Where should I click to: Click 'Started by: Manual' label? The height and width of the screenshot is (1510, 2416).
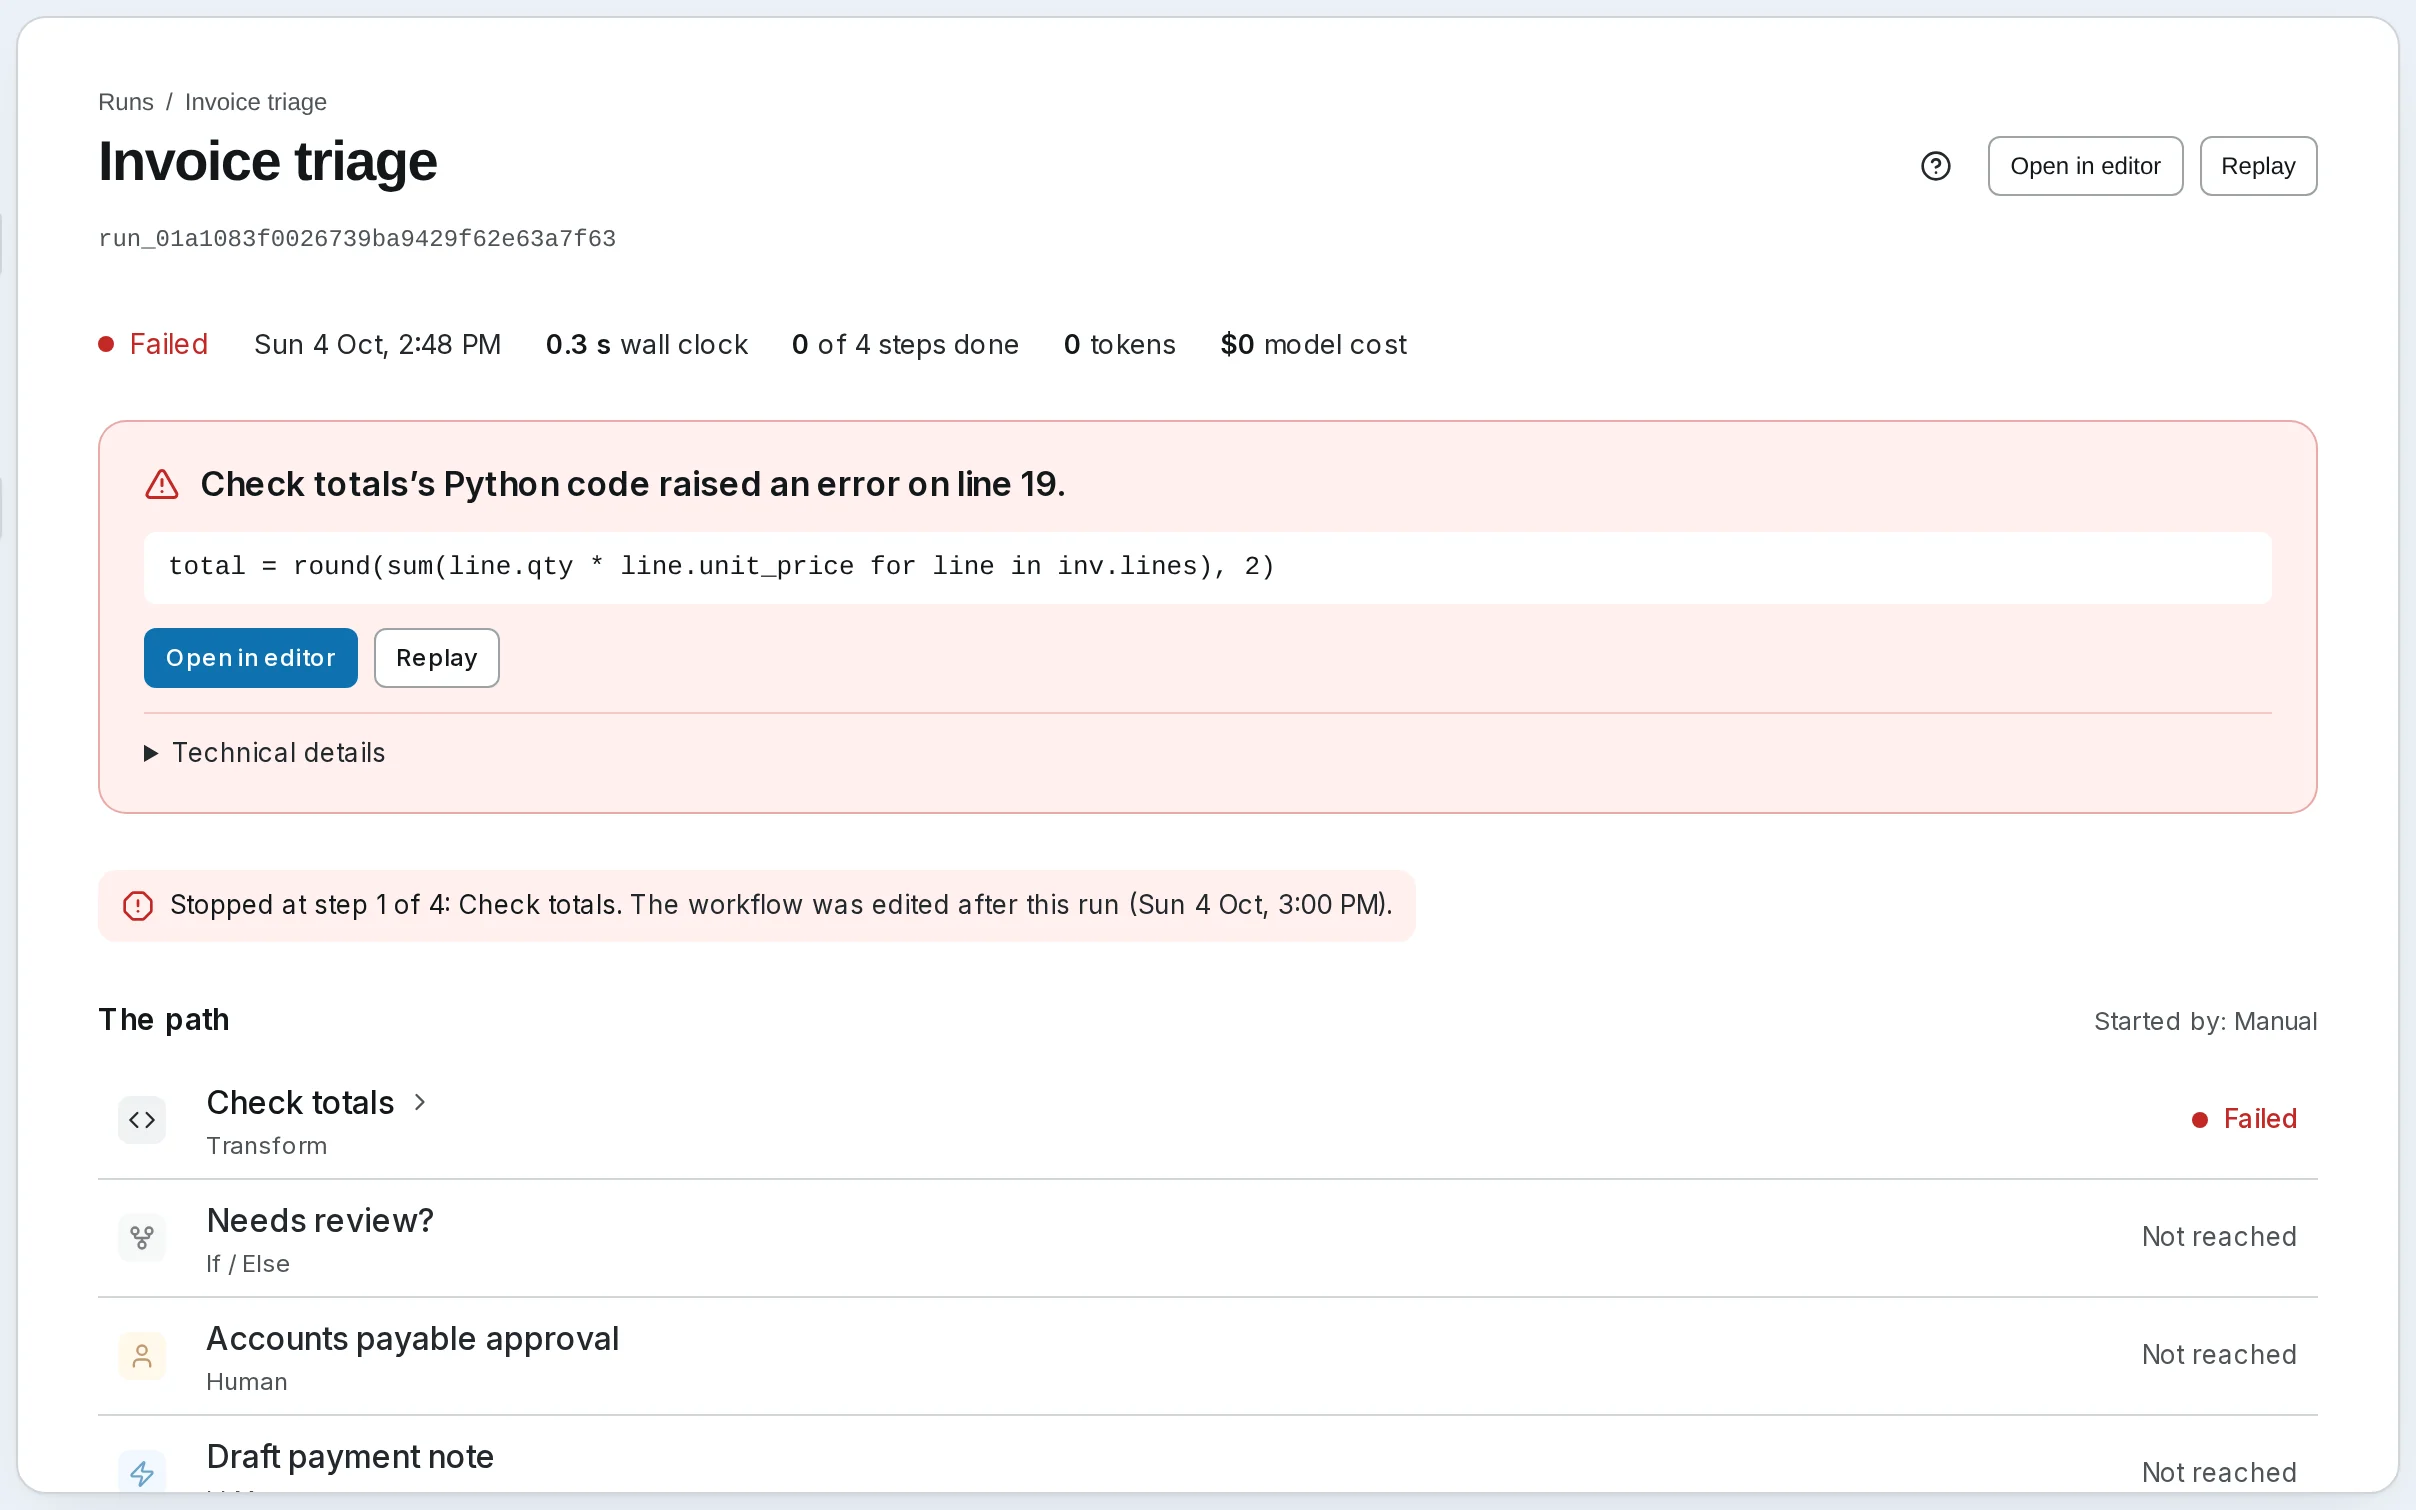pos(2205,1021)
